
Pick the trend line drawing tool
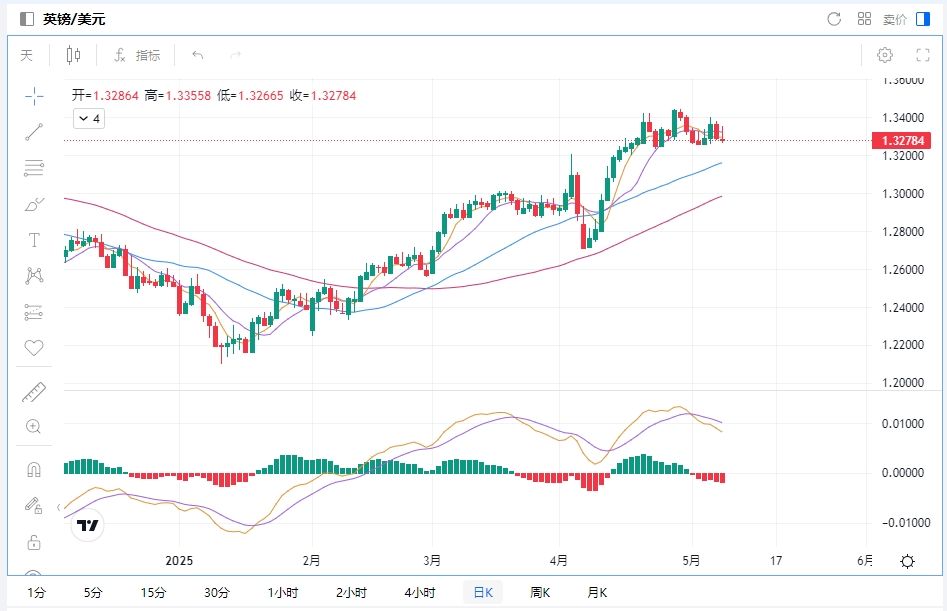tap(34, 132)
